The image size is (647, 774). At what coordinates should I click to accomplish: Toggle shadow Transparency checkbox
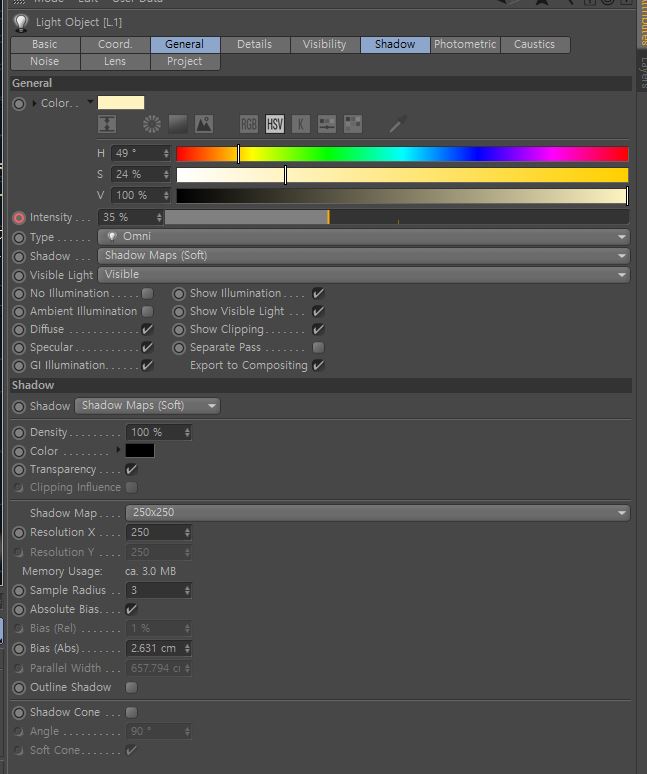click(131, 469)
